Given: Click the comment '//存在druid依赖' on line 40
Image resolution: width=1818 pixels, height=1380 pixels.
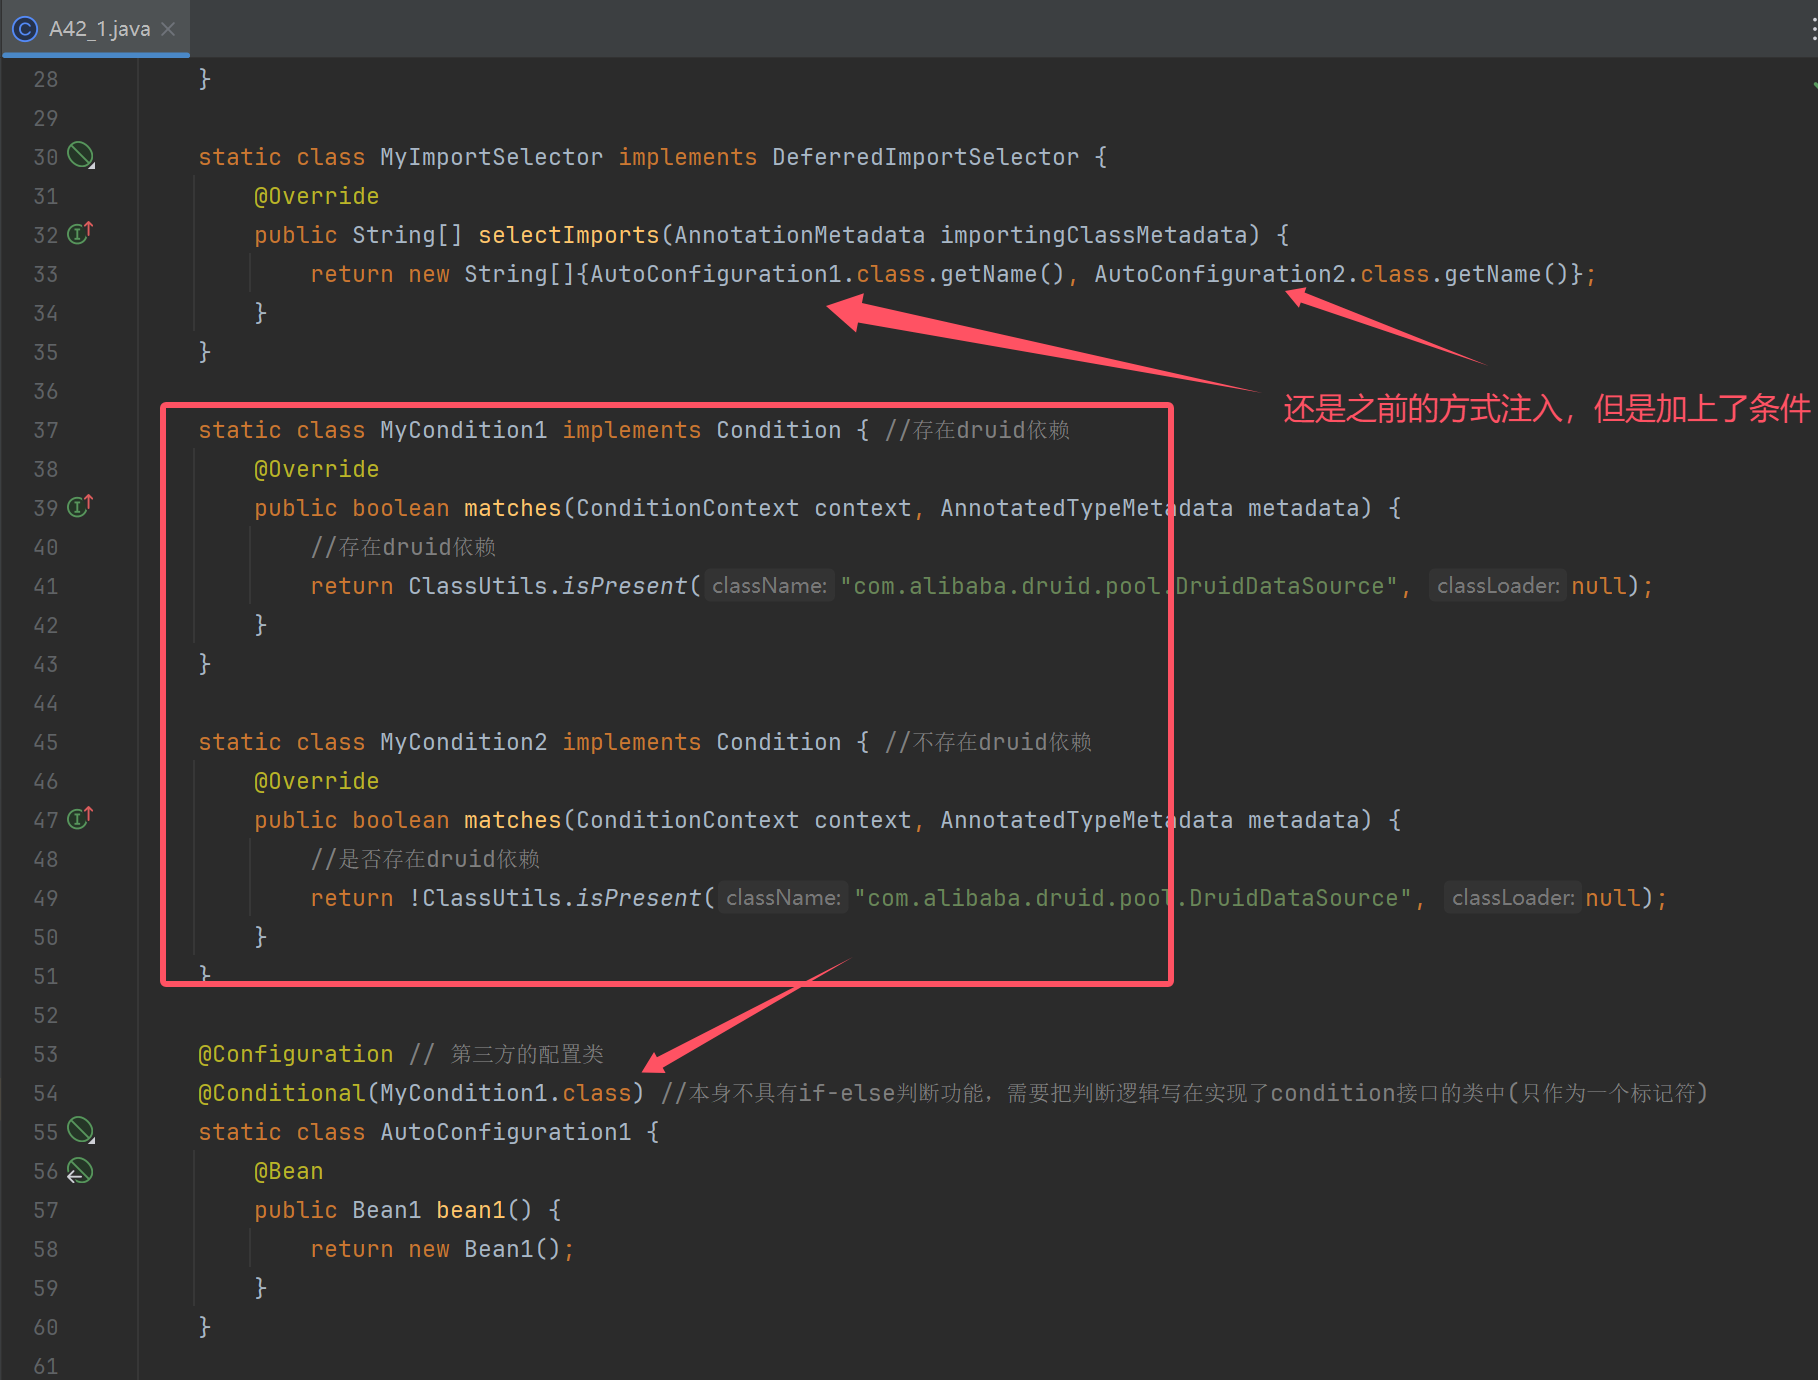Looking at the screenshot, I should [x=403, y=547].
